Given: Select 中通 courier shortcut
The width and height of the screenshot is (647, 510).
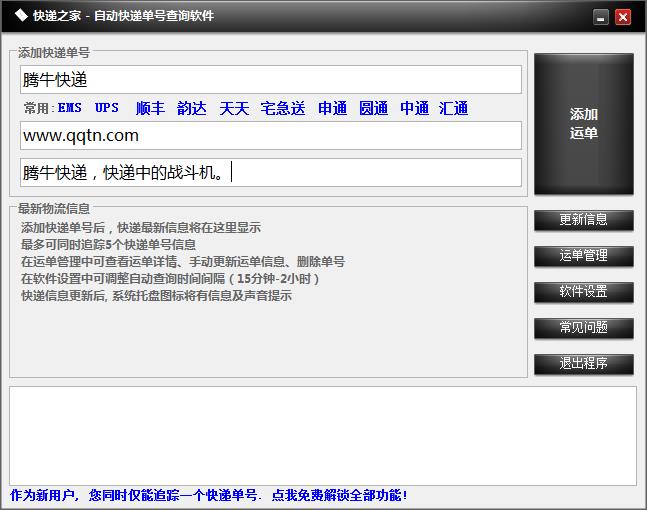Looking at the screenshot, I should click(x=414, y=108).
